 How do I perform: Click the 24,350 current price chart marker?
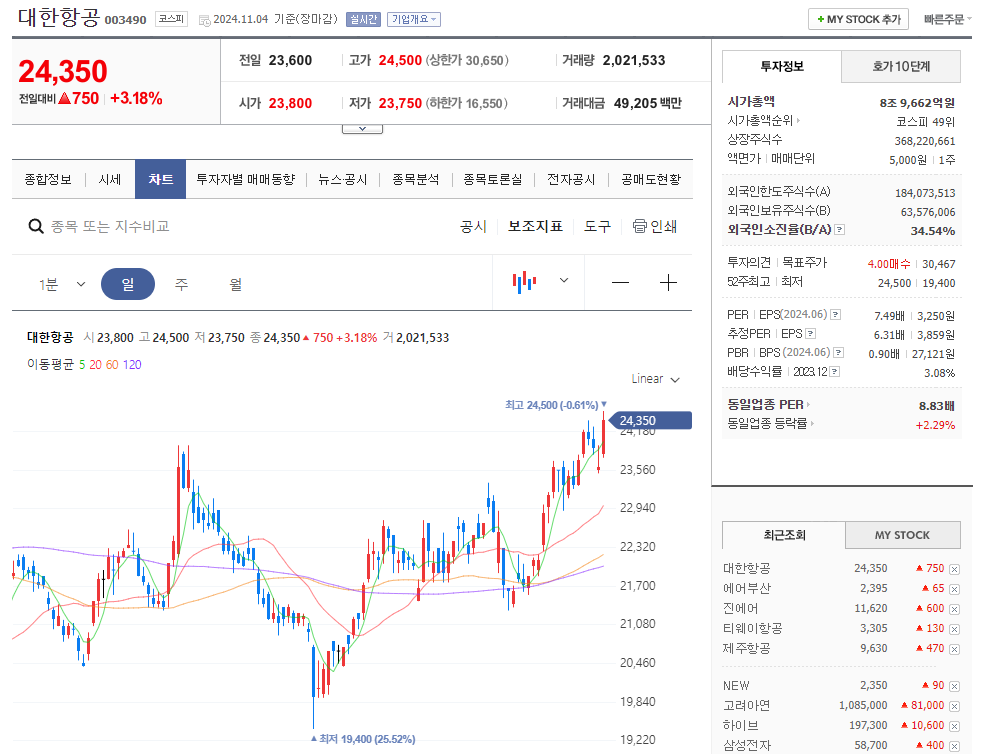click(650, 421)
